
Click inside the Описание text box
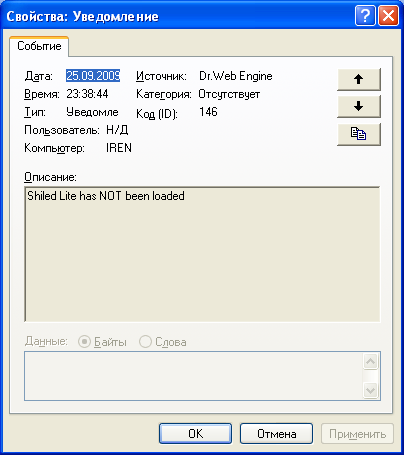tap(202, 254)
